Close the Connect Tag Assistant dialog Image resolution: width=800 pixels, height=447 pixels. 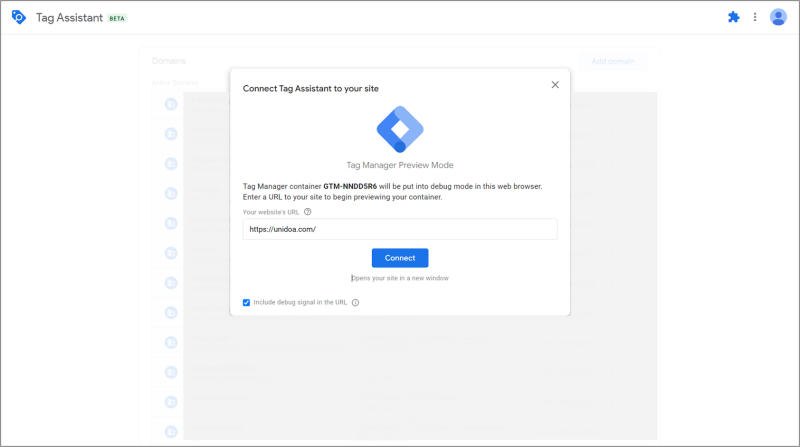coord(555,85)
